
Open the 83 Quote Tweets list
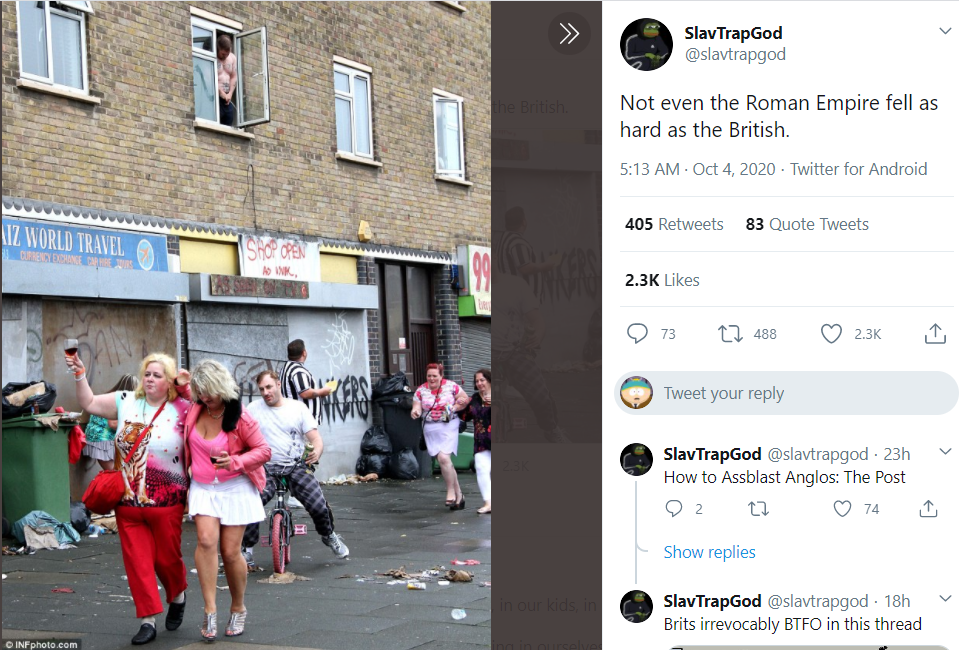(807, 224)
